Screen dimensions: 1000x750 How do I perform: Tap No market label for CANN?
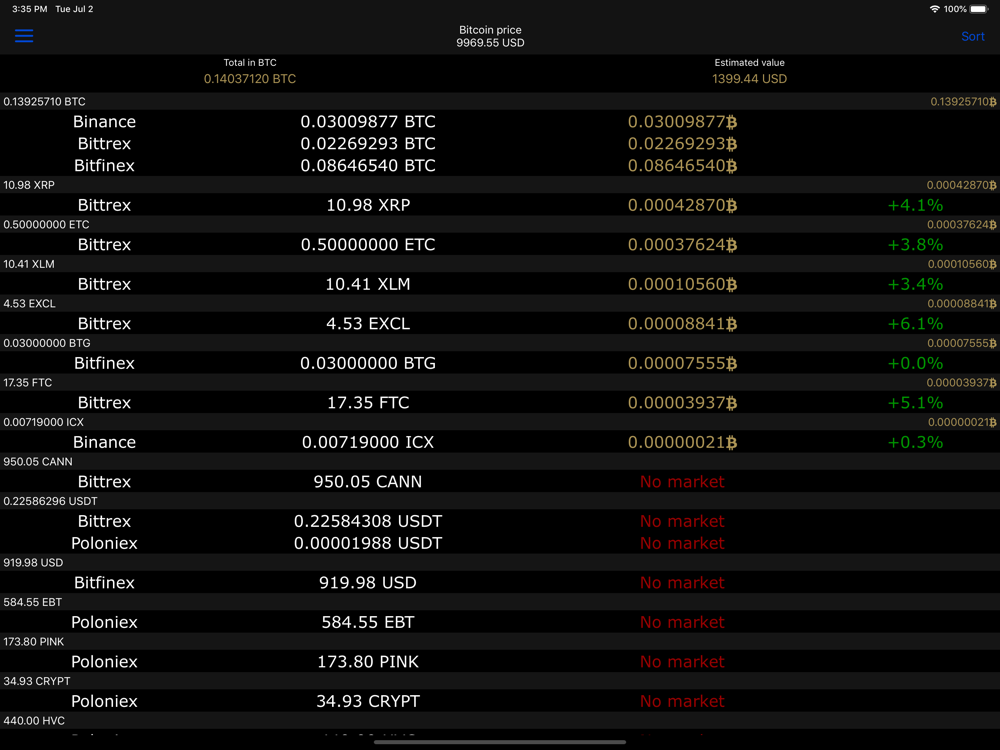[682, 482]
